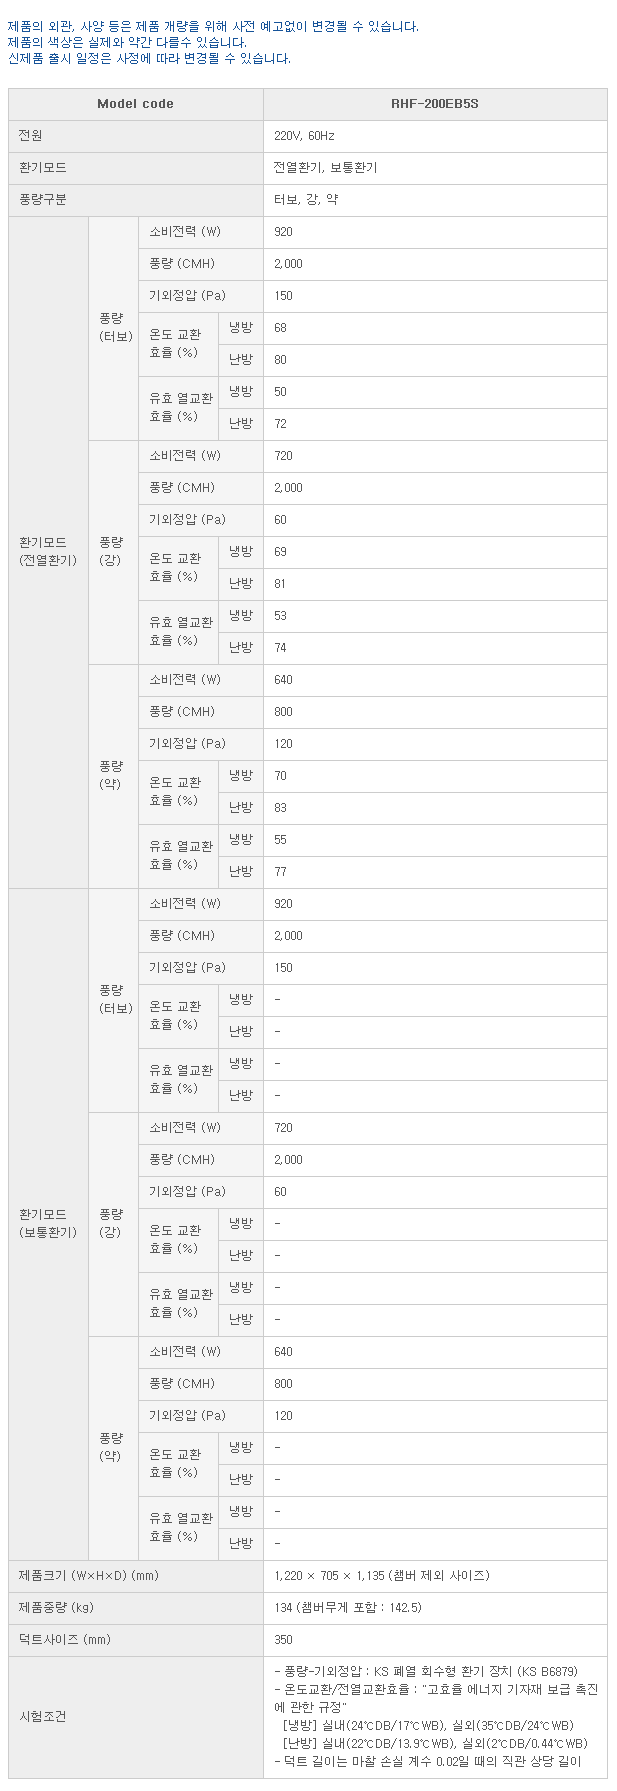This screenshot has width=617, height=1791.
Task: Click the value 77 in the table
Action: 281,872
